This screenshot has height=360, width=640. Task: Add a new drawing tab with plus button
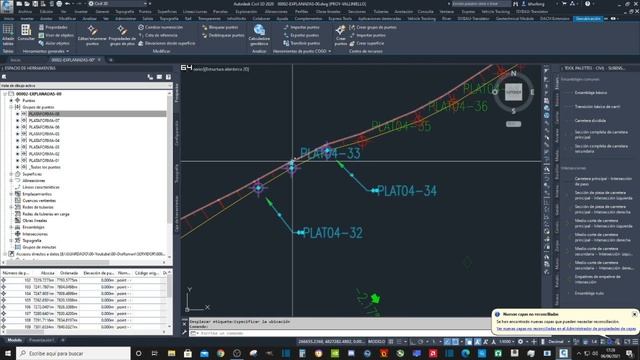[x=110, y=60]
